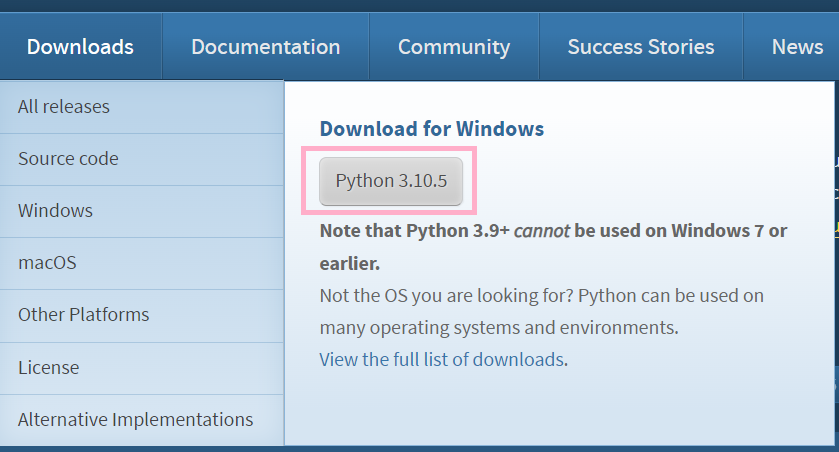The height and width of the screenshot is (452, 839).
Task: Follow the View the full list of downloads link
Action: 442,359
